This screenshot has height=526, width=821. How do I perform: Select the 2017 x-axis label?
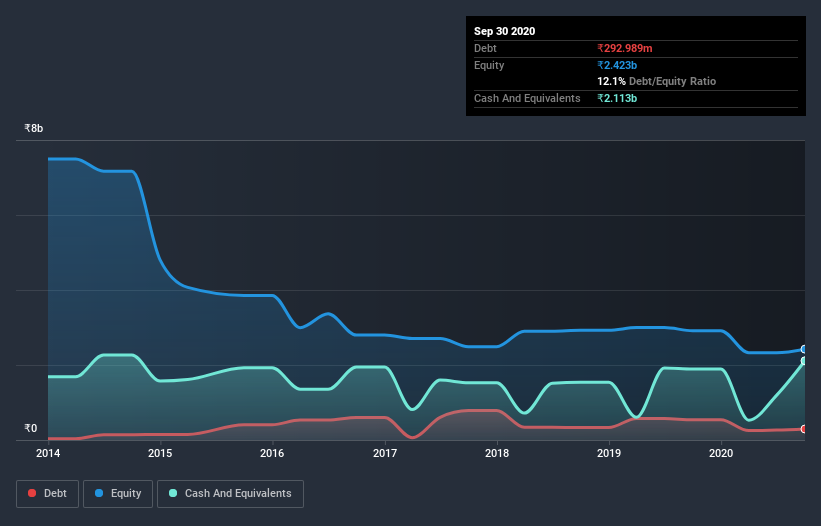tap(385, 453)
